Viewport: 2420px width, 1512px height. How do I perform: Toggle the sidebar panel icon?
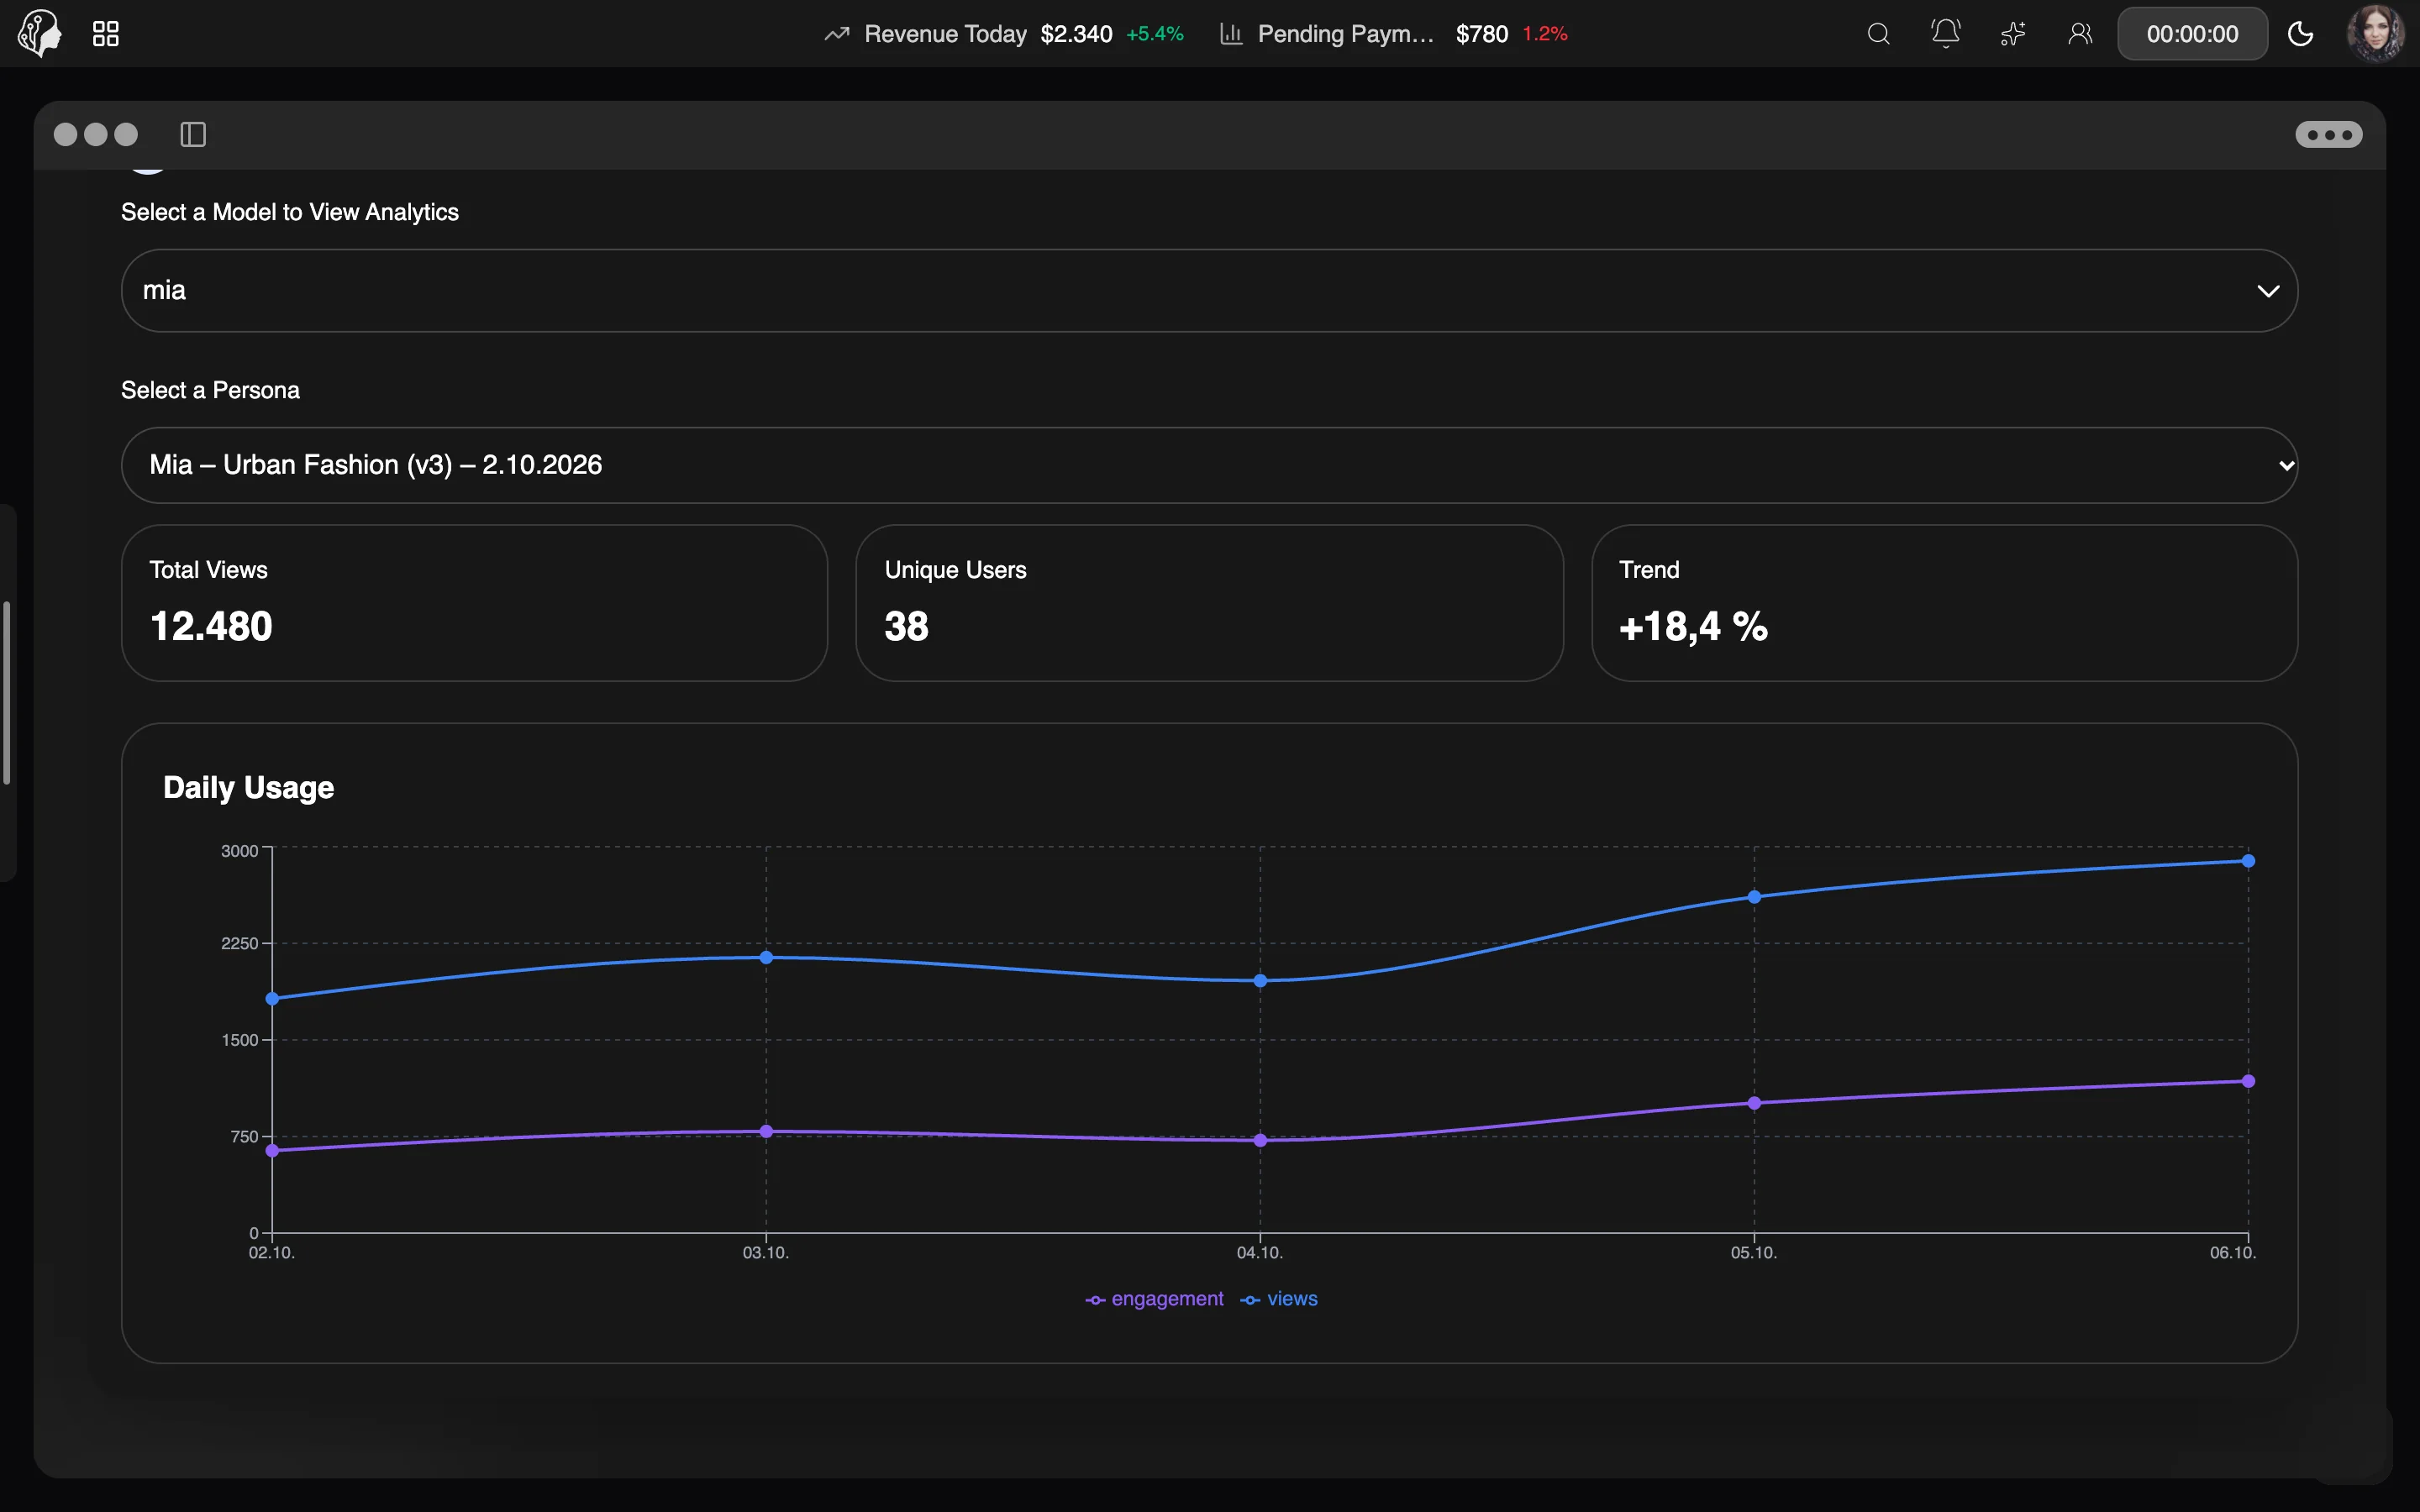coord(193,134)
